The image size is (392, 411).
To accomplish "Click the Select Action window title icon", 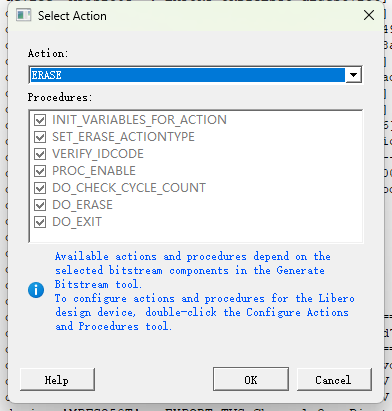I will tap(23, 15).
